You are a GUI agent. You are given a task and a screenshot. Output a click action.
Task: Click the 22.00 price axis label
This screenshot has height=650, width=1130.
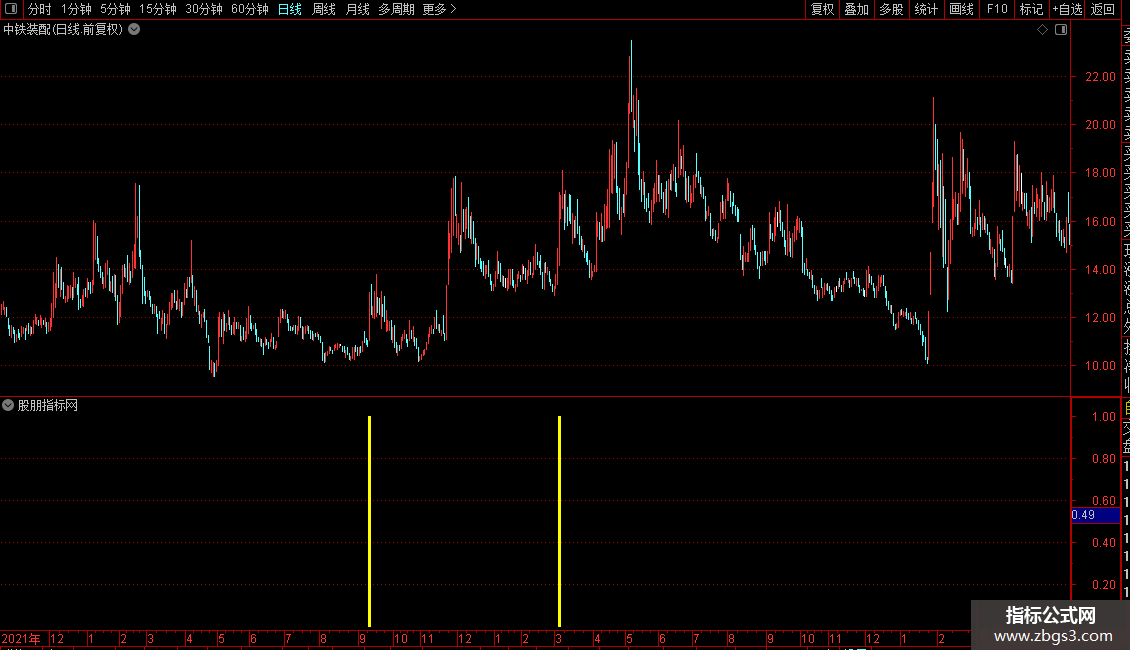click(x=1100, y=76)
